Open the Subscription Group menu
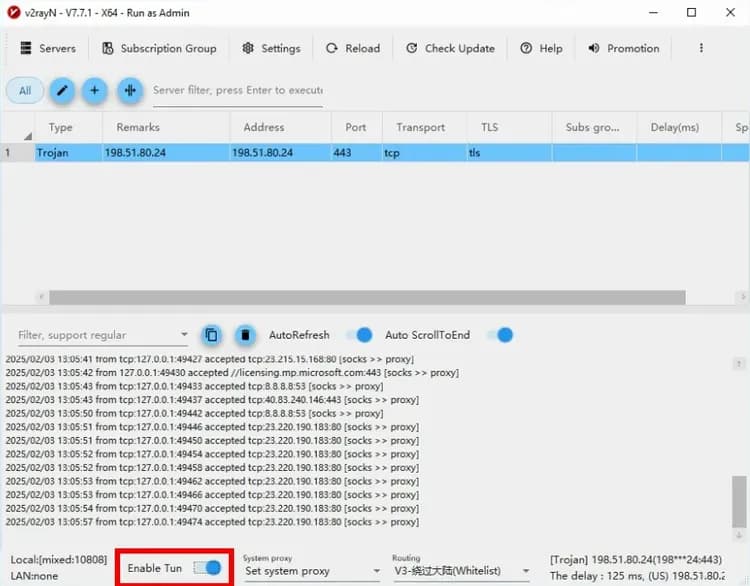 (159, 48)
